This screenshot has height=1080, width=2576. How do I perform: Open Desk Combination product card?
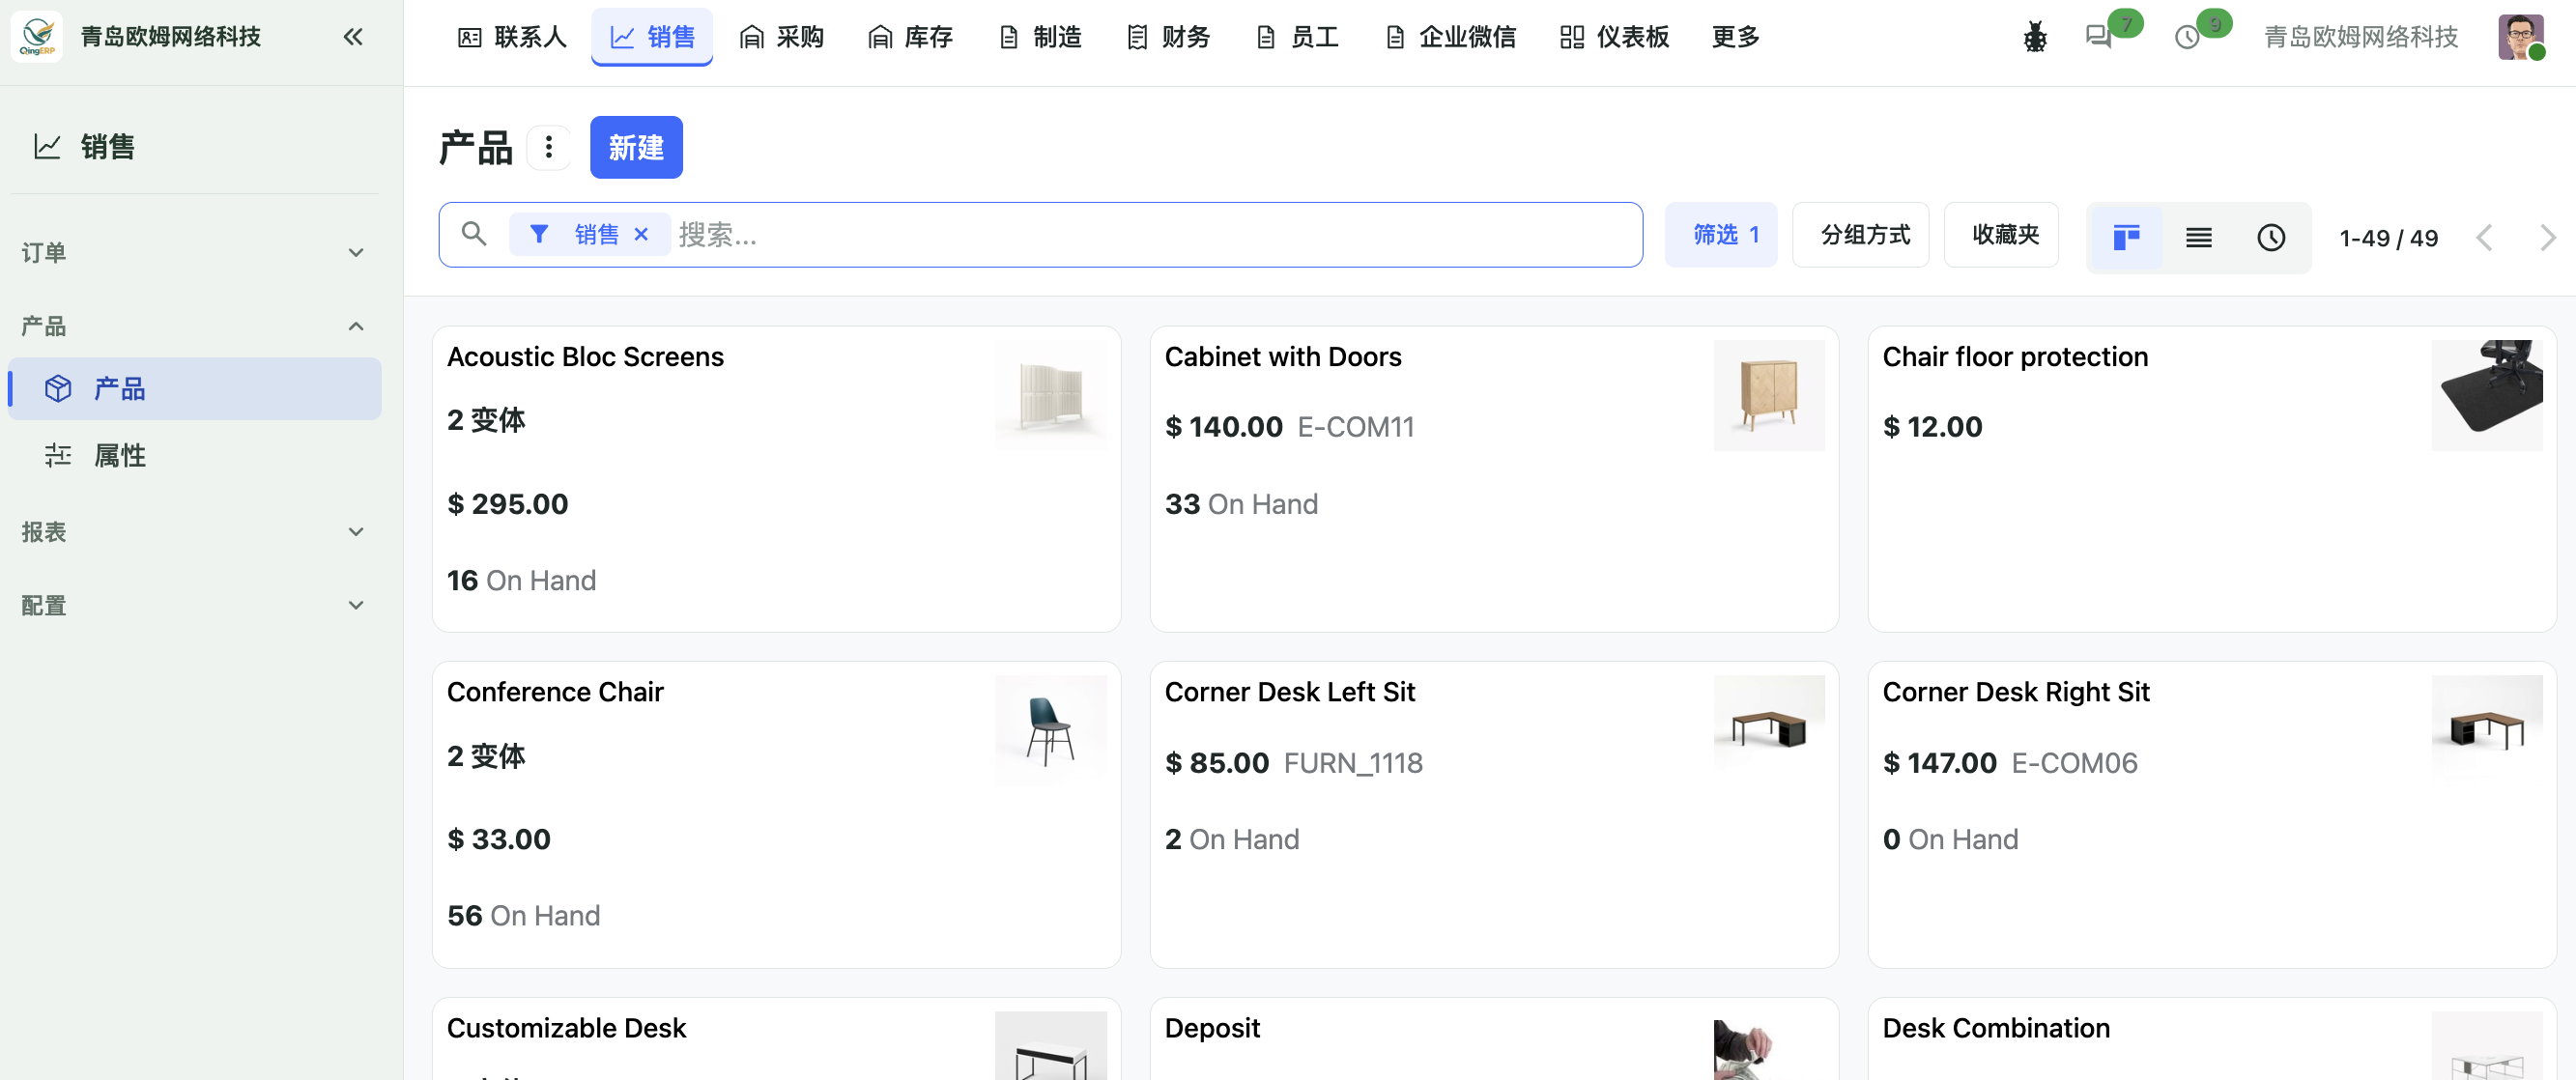click(2212, 1040)
